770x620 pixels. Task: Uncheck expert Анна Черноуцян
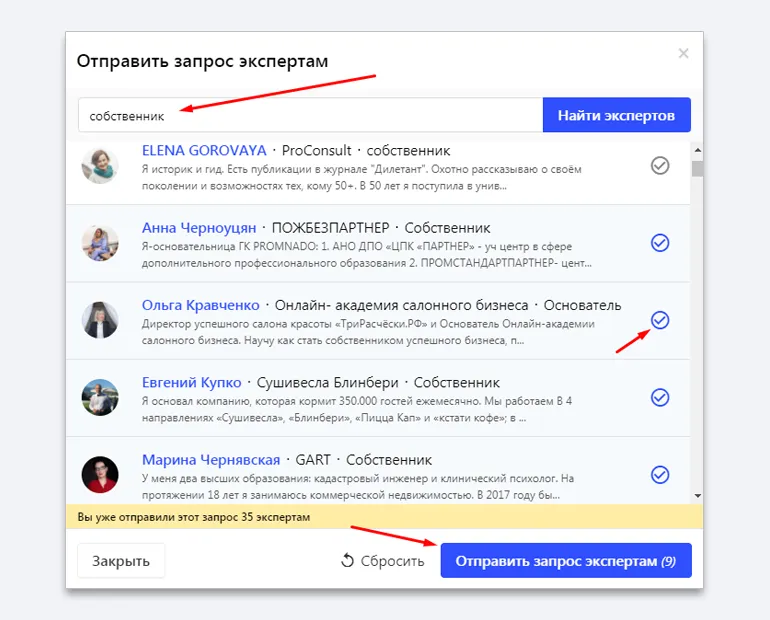click(660, 243)
